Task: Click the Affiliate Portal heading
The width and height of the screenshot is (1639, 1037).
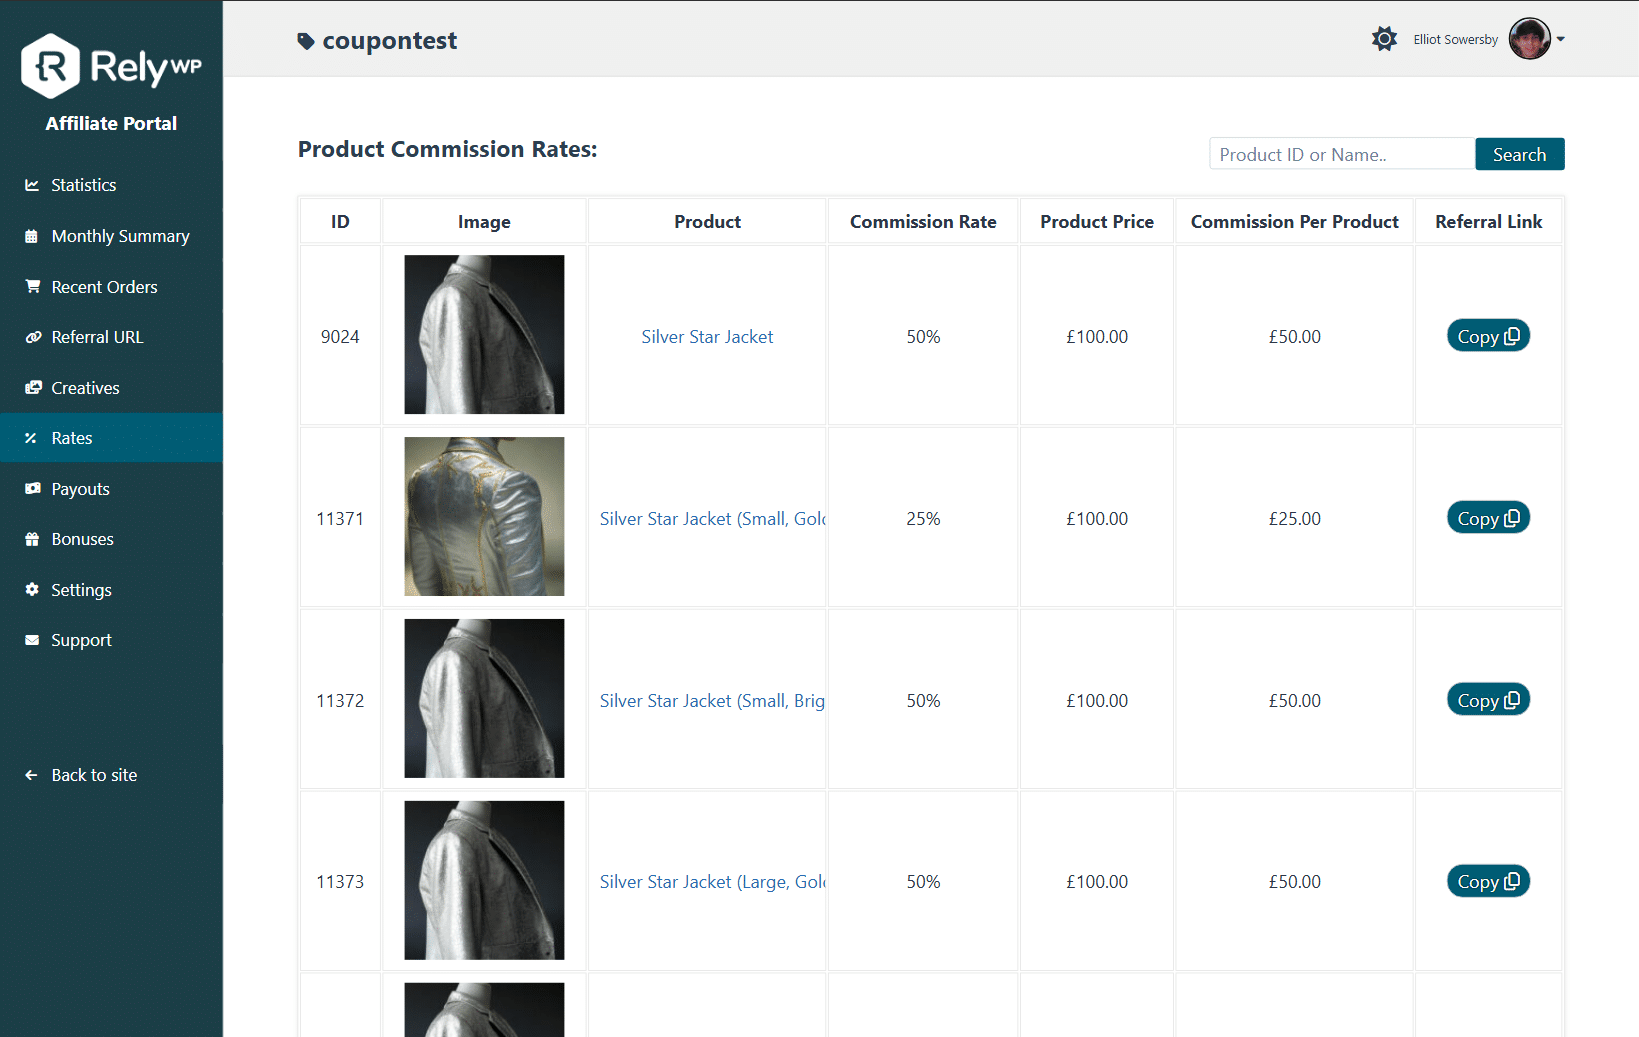Action: click(111, 124)
